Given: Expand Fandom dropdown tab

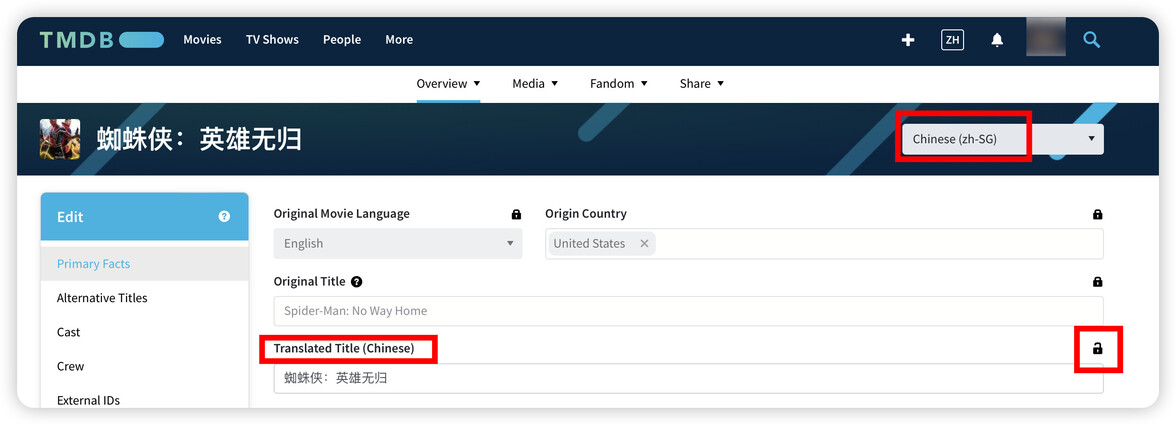Looking at the screenshot, I should click(x=619, y=84).
